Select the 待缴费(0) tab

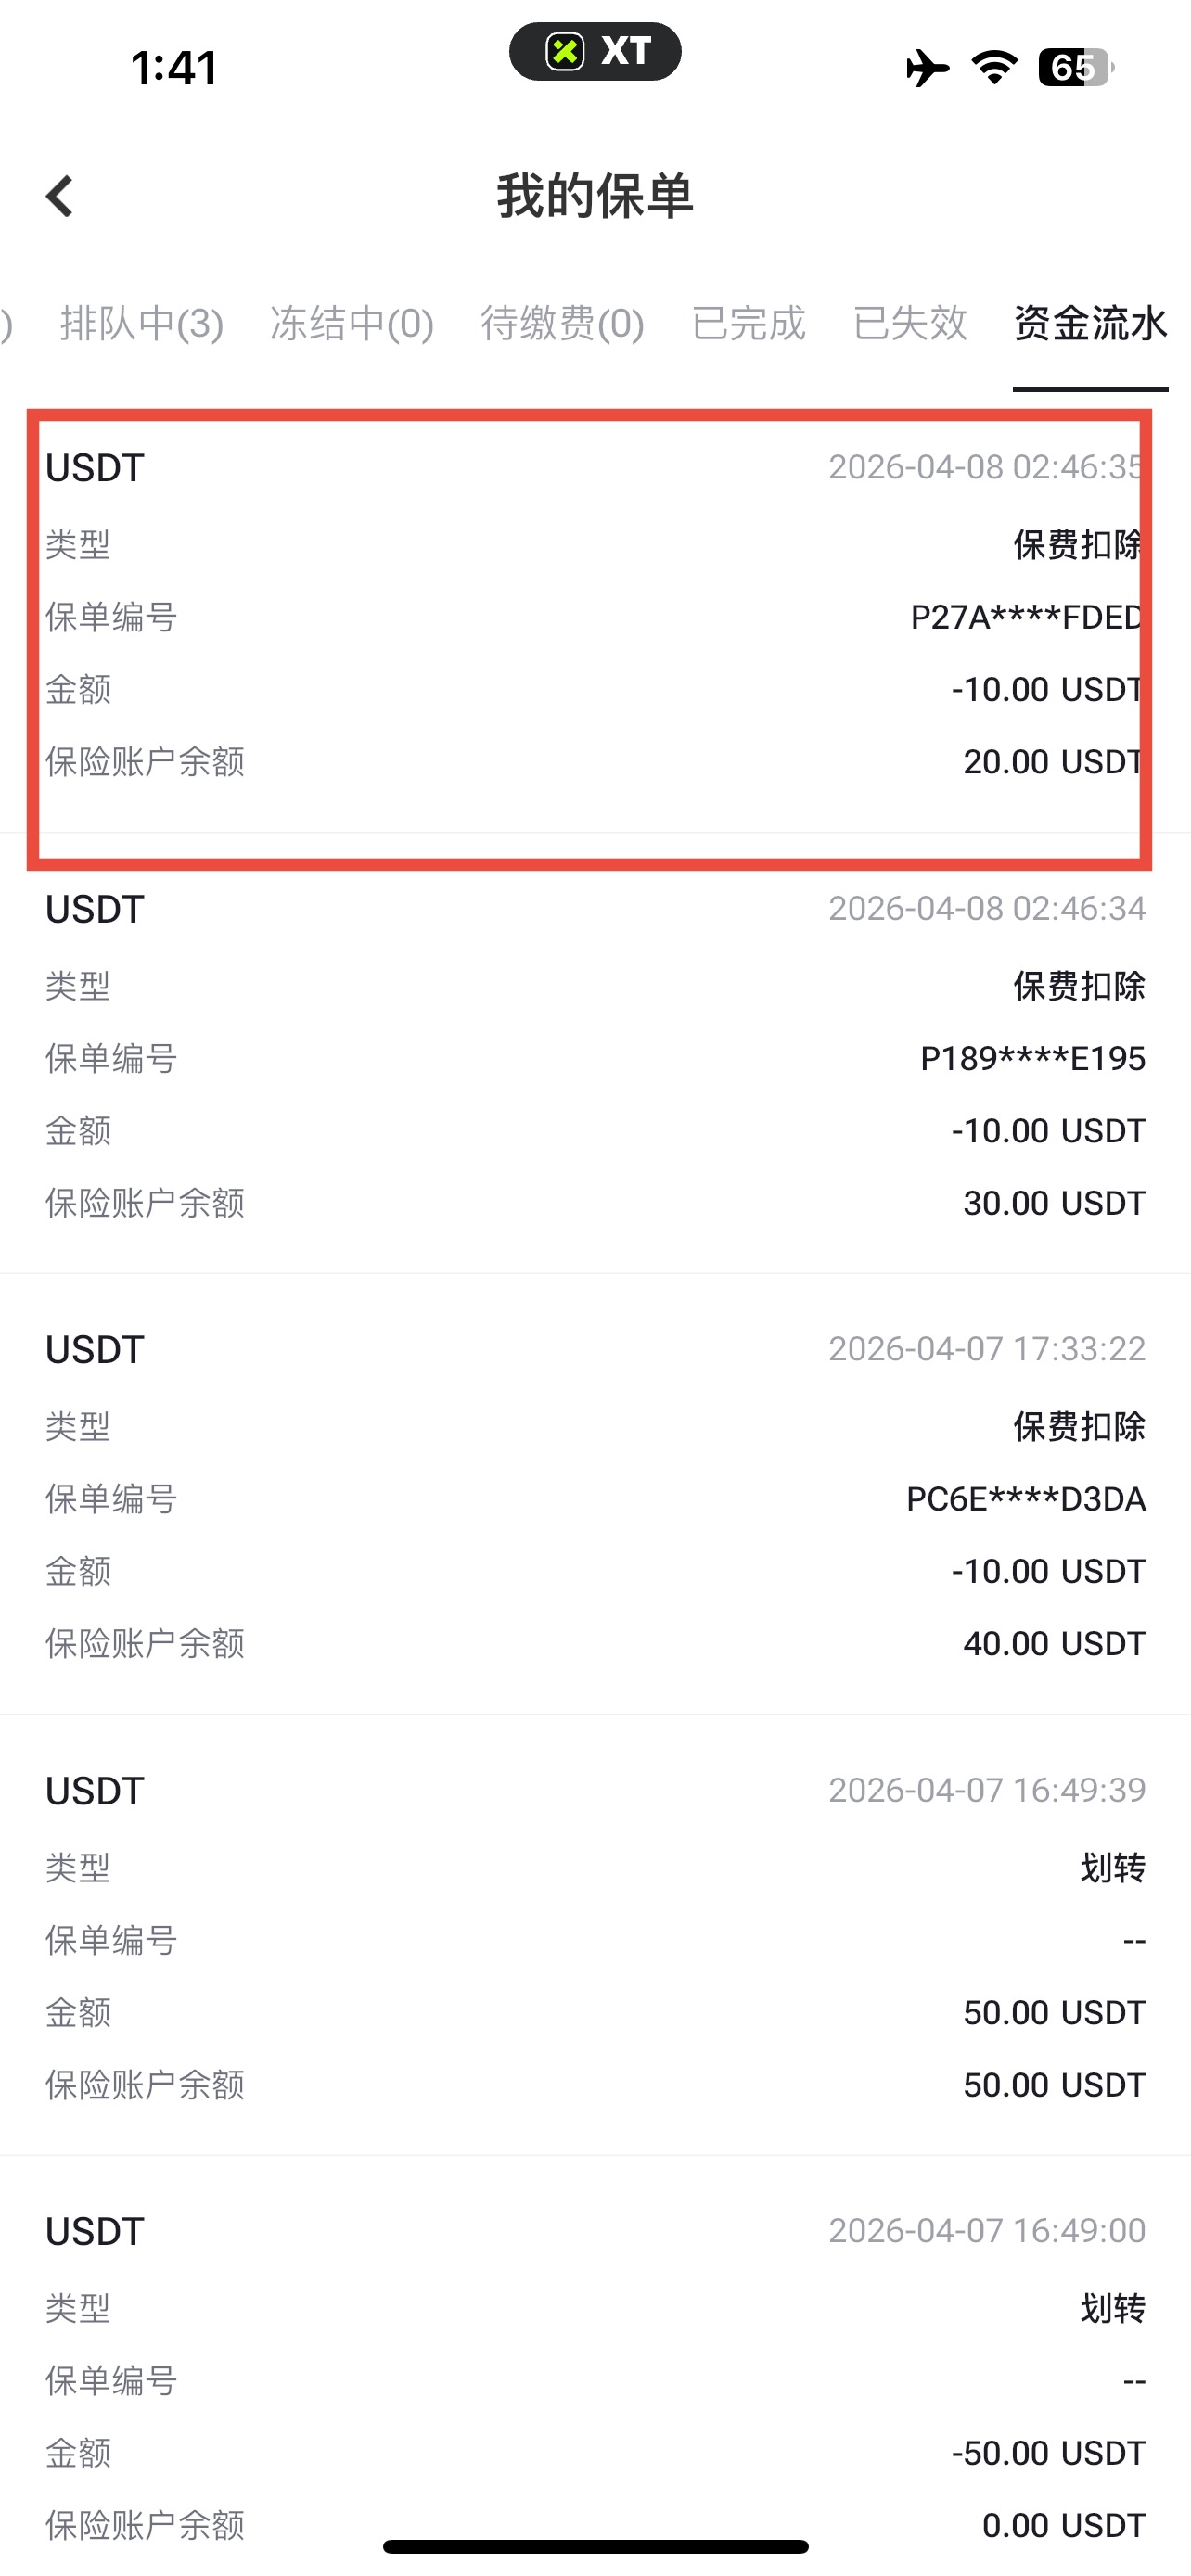(562, 323)
